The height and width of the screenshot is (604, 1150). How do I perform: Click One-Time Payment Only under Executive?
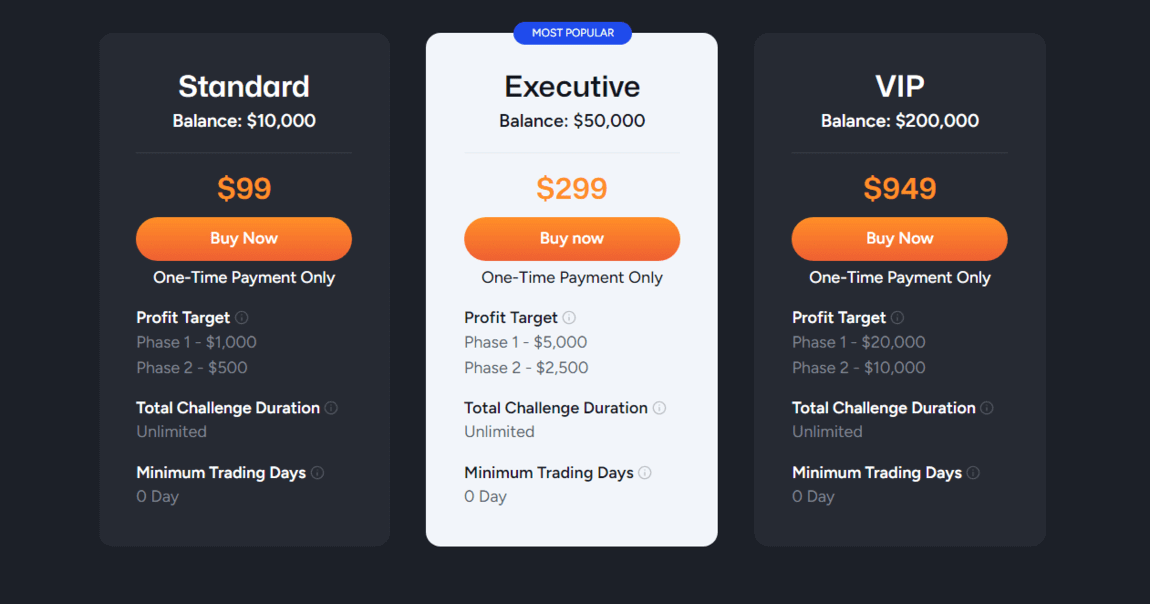pyautogui.click(x=572, y=277)
